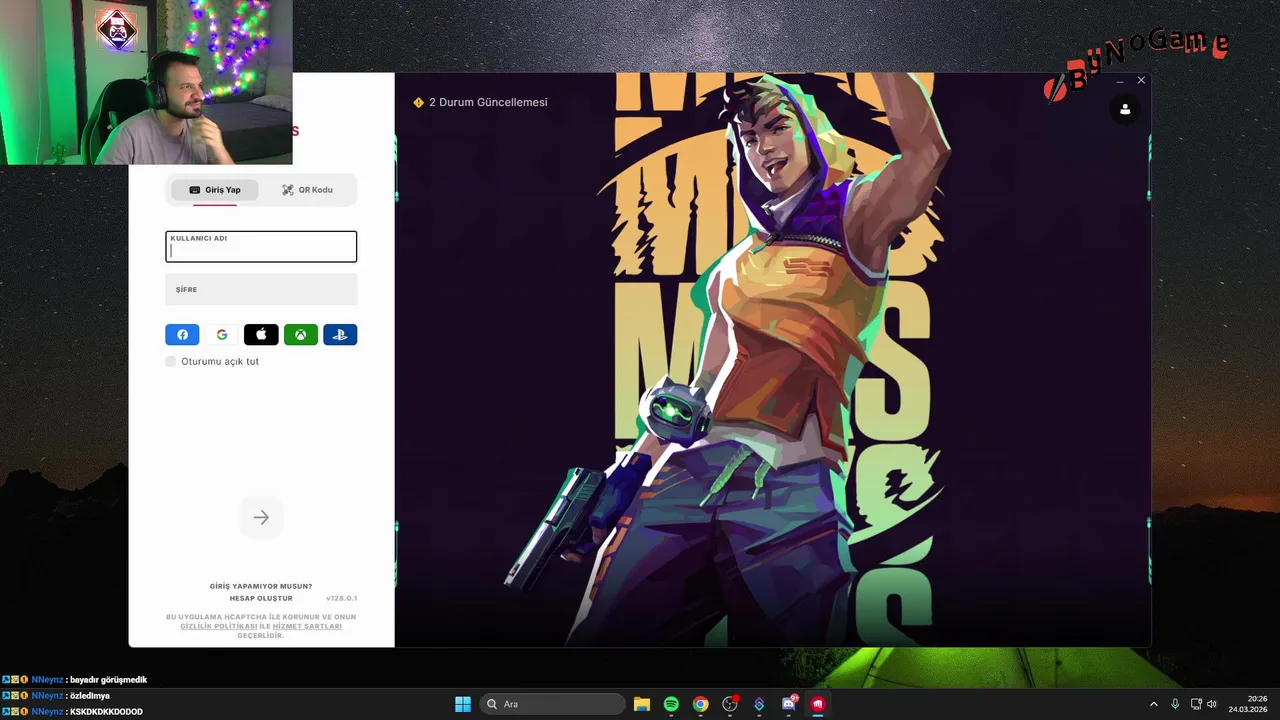Click the webcam overlay of the streamer
Screen dimensions: 1280x720
point(146,82)
